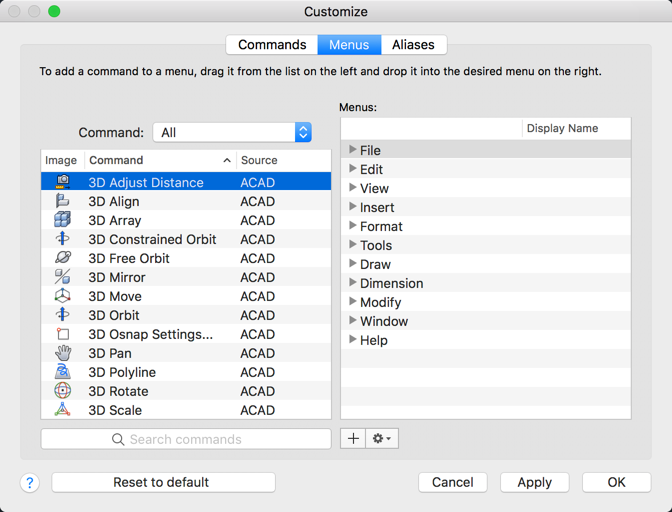Click the 3D Scale command icon
The height and width of the screenshot is (512, 672).
(x=62, y=410)
